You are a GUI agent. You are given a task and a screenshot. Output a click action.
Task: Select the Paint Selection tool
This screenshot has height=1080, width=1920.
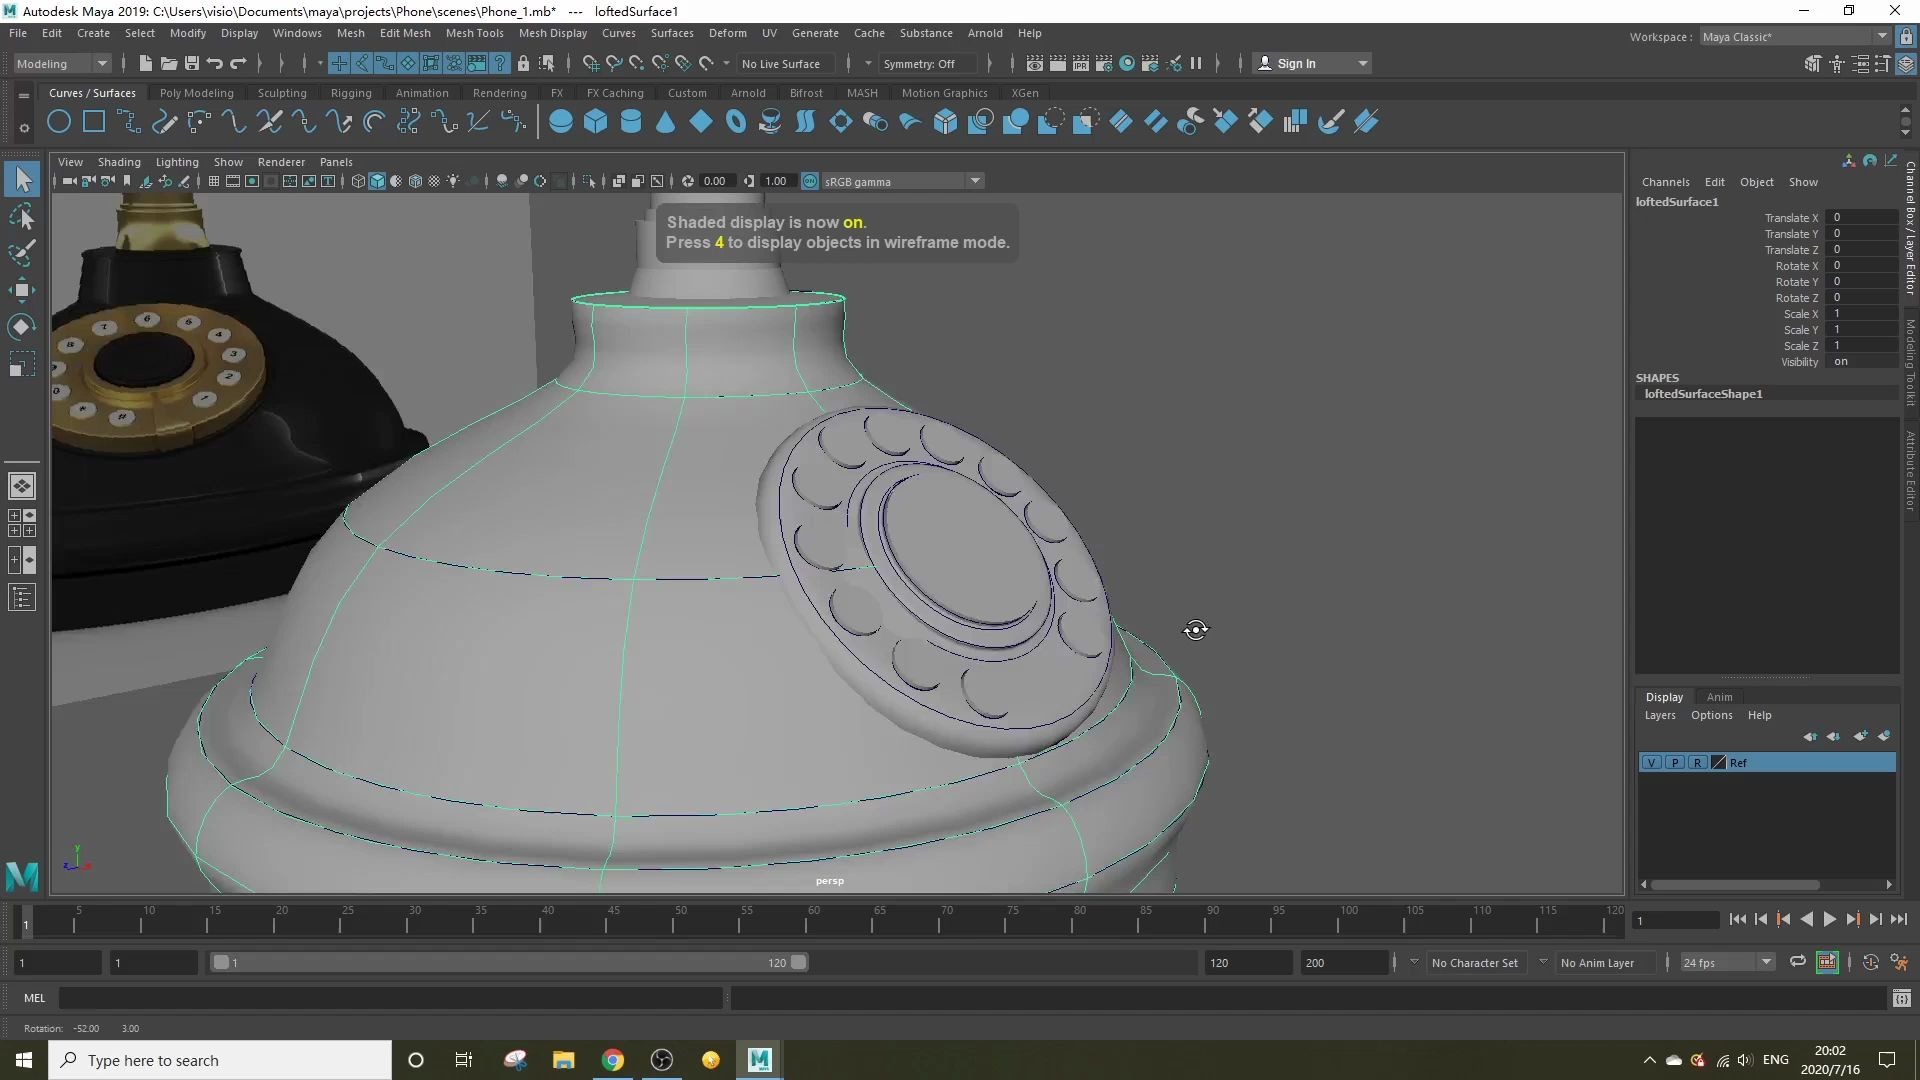[x=22, y=252]
